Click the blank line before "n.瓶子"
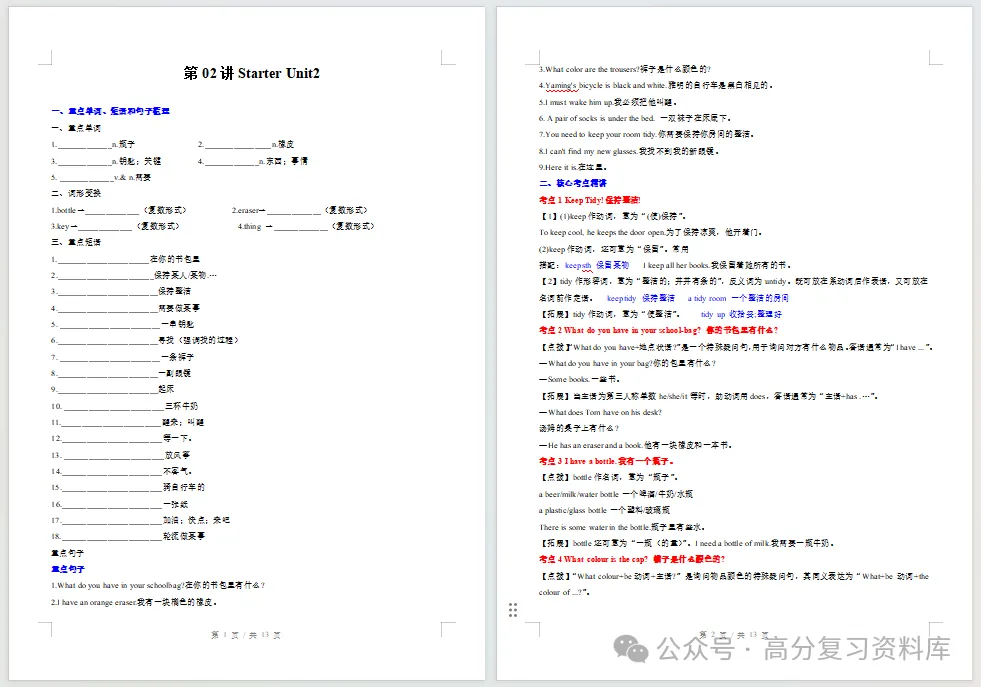981x687 pixels. coord(84,145)
